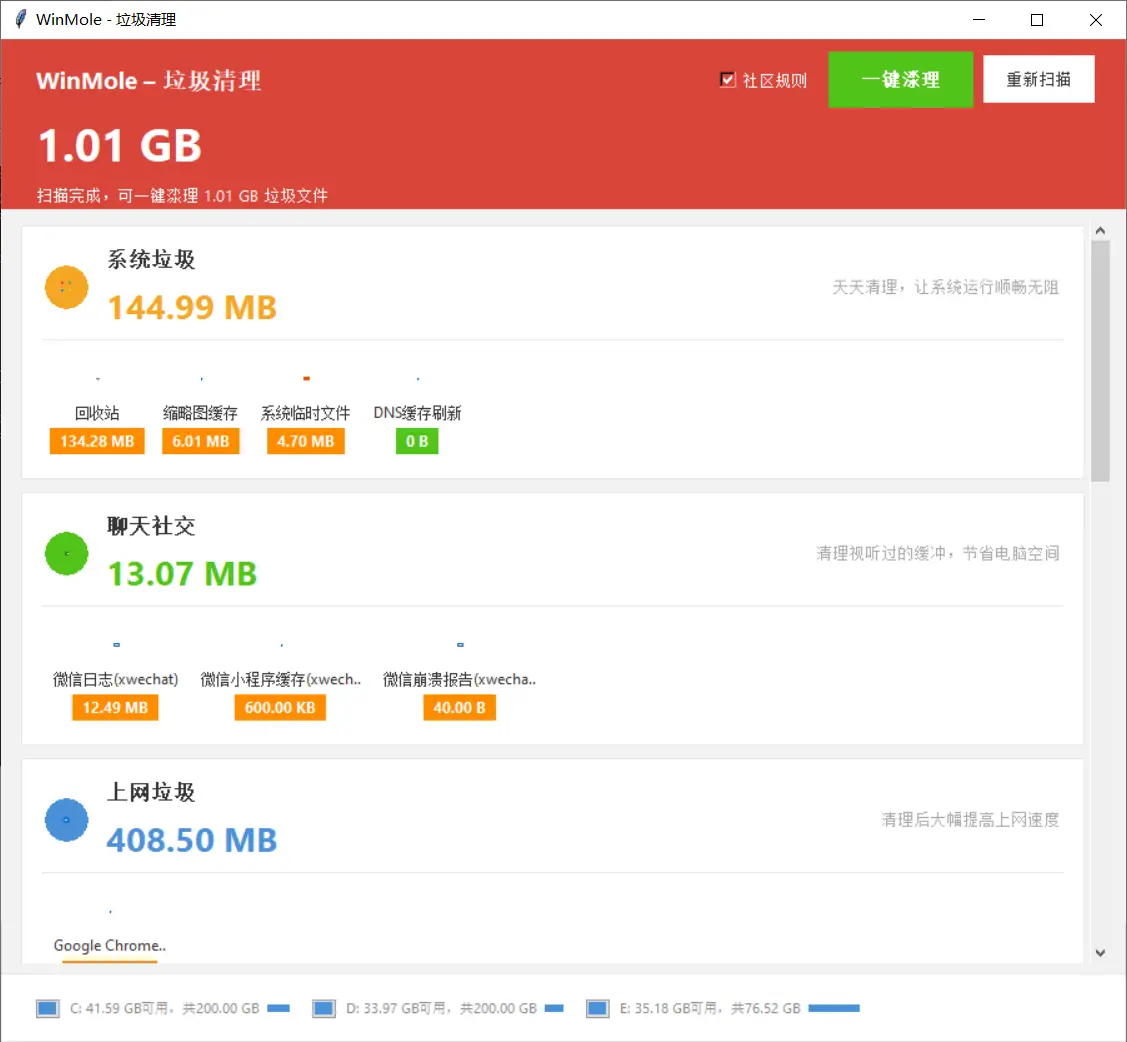Click the C: 41.59 GB free text

(x=165, y=1008)
